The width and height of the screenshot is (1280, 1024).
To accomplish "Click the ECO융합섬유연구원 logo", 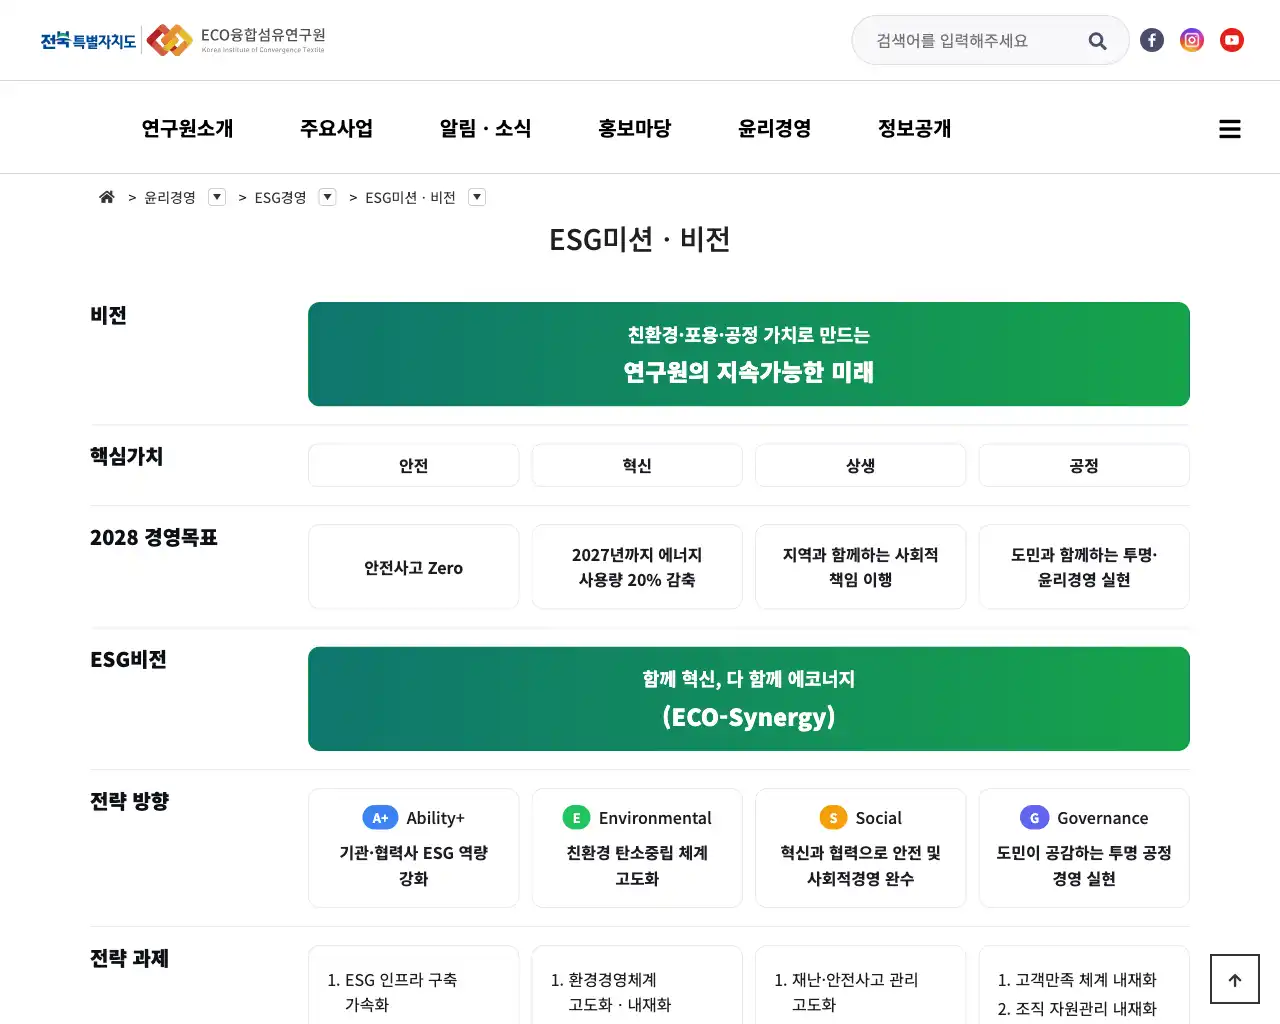I will [236, 40].
